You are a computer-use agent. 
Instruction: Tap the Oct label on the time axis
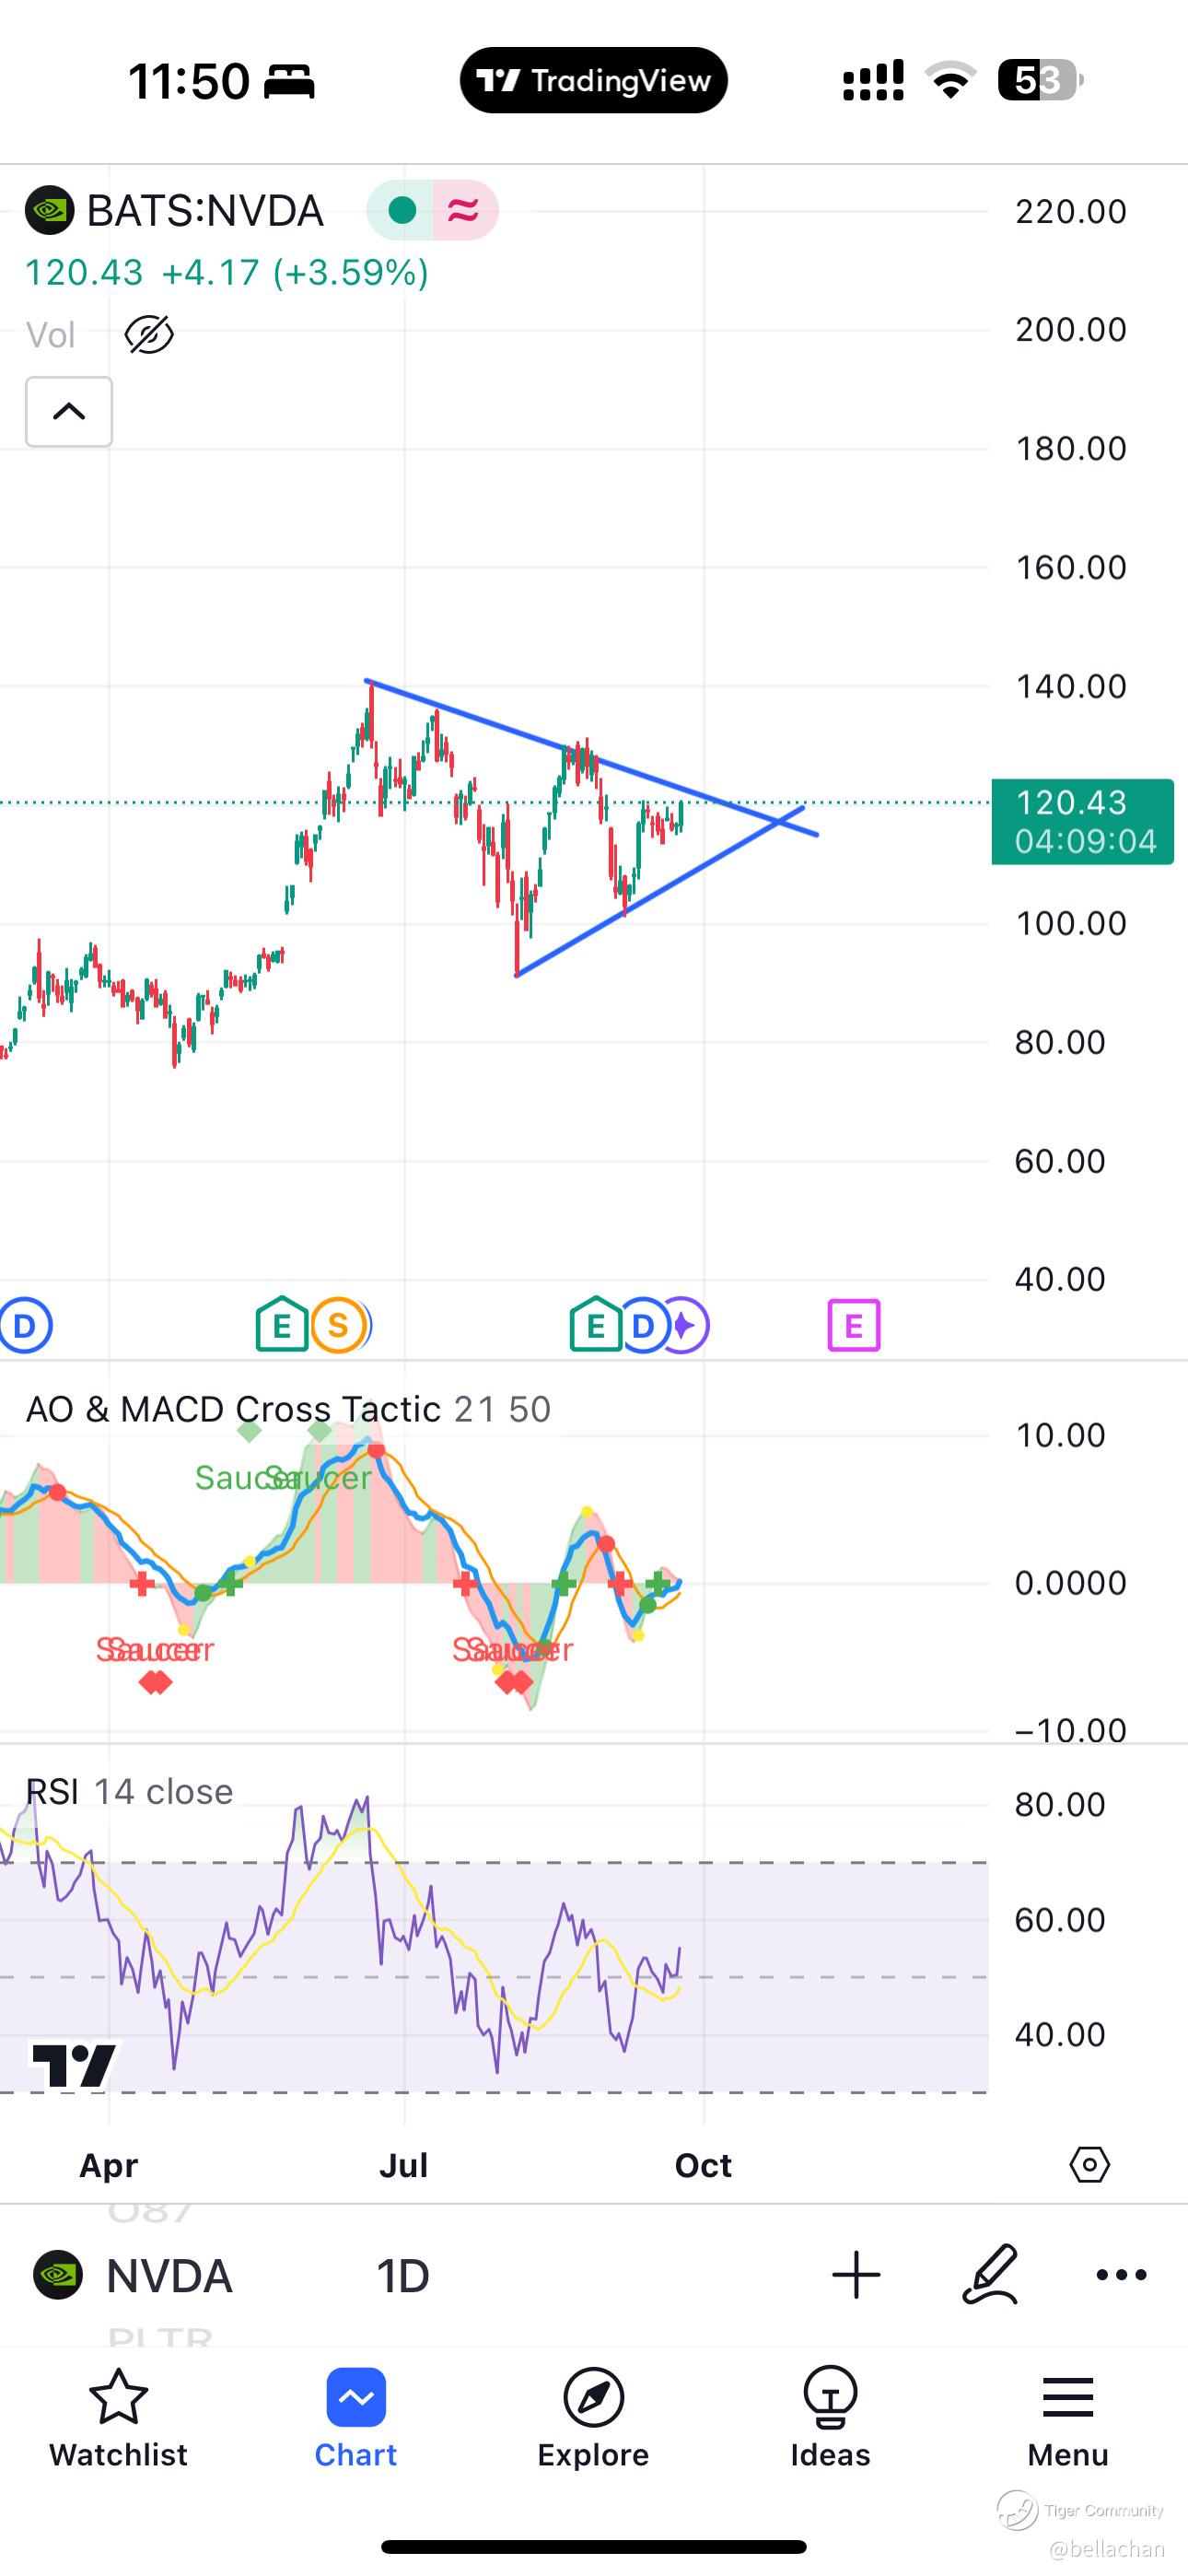tap(703, 2165)
